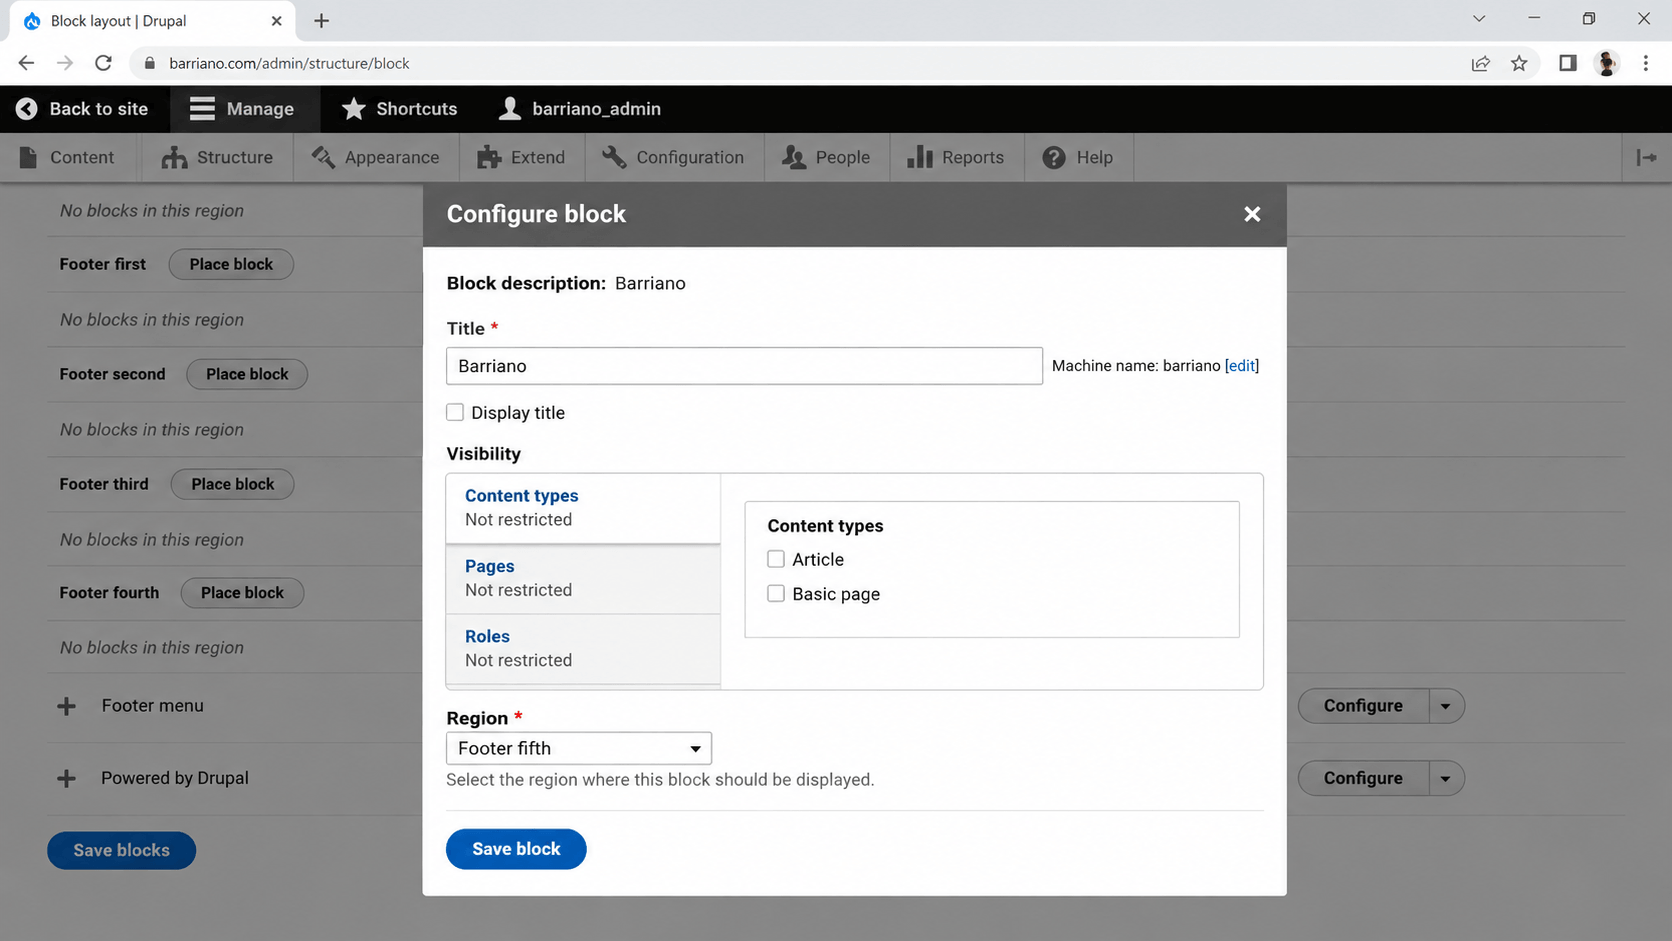
Task: Click the Block layout Drupal browser tab
Action: point(150,21)
